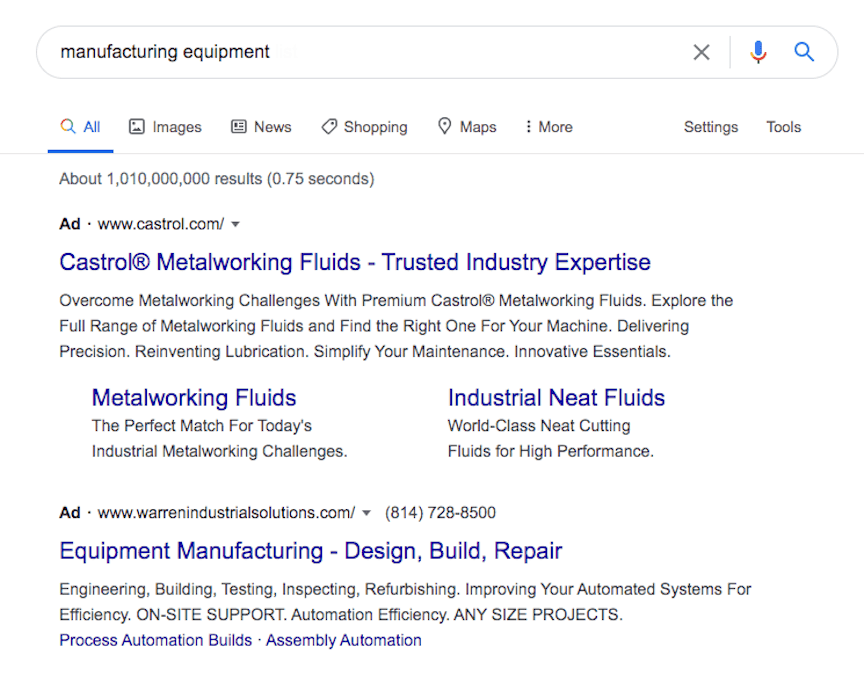Click the magnifier icon on the All tab
The image size is (864, 676).
tap(68, 126)
